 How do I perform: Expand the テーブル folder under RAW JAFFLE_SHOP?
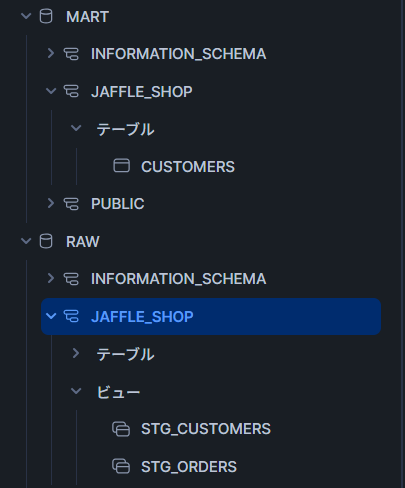point(76,353)
